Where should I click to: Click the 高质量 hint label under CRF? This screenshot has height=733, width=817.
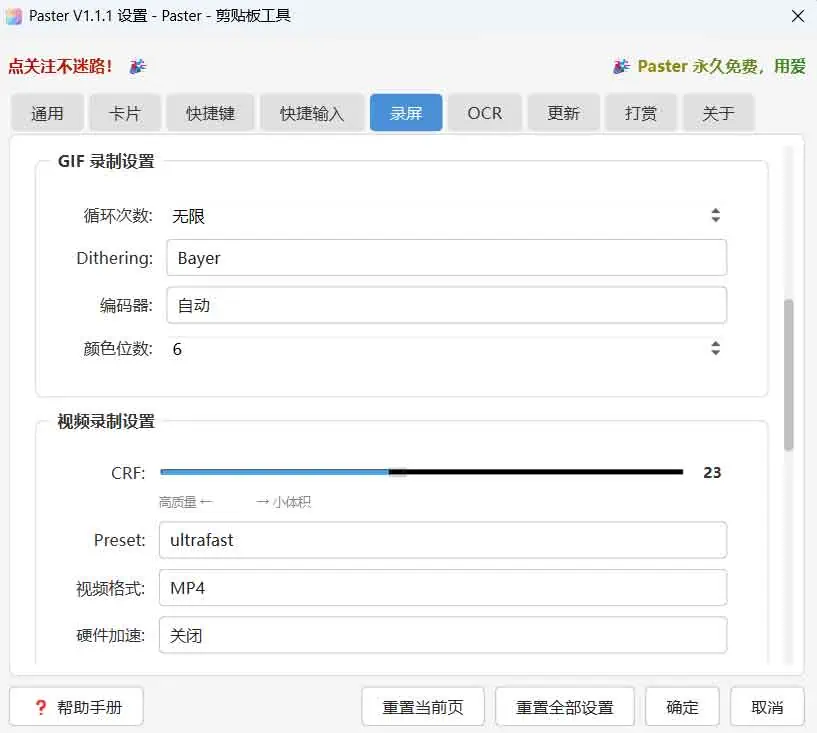pyautogui.click(x=185, y=502)
